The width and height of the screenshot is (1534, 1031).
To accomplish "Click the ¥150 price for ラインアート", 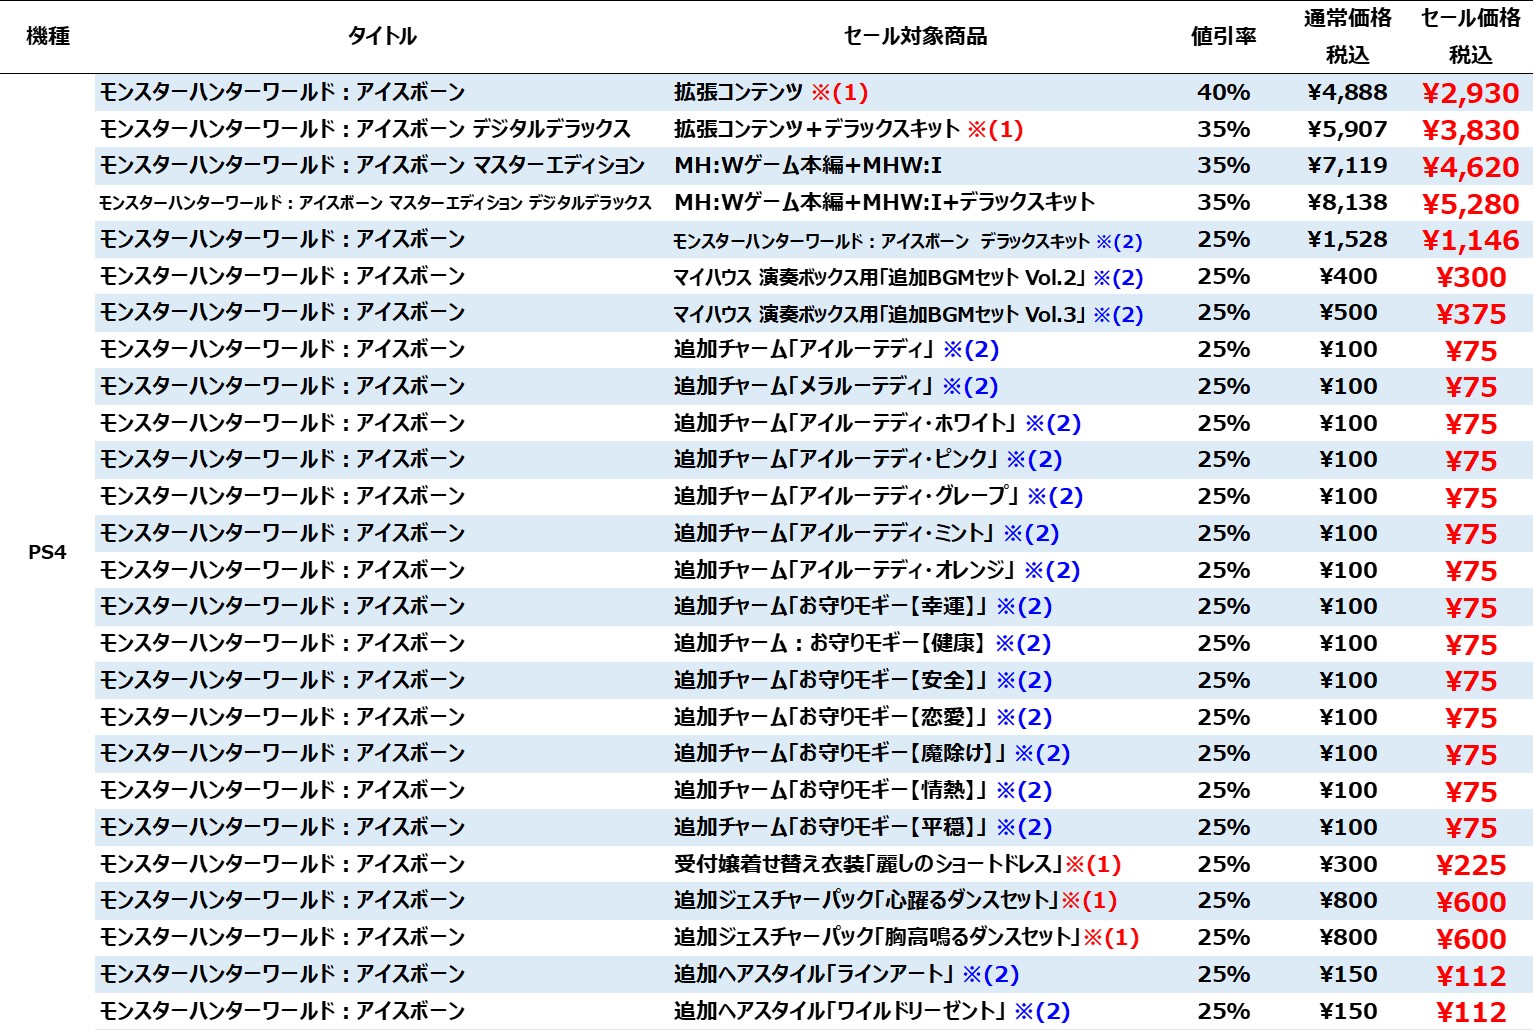I will click(x=1348, y=974).
